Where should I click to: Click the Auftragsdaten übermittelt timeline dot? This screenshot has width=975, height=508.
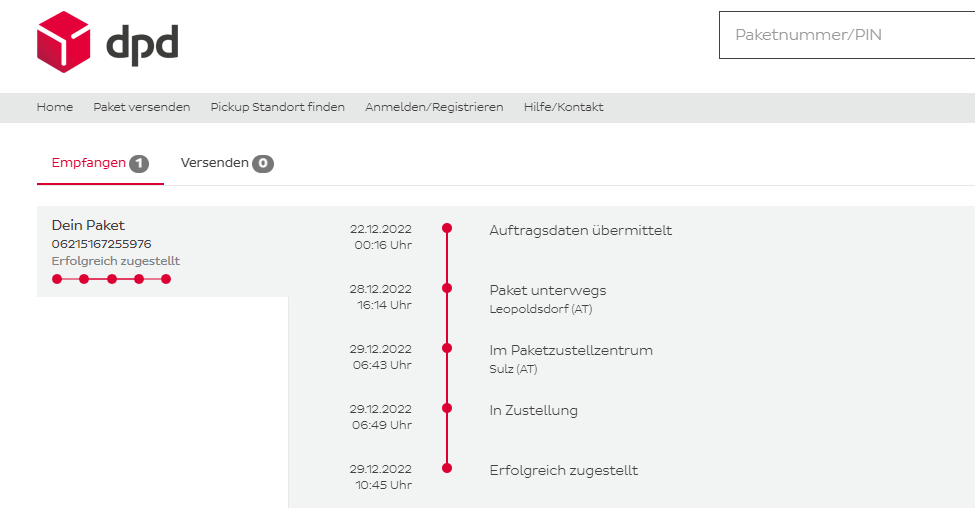[x=447, y=229]
